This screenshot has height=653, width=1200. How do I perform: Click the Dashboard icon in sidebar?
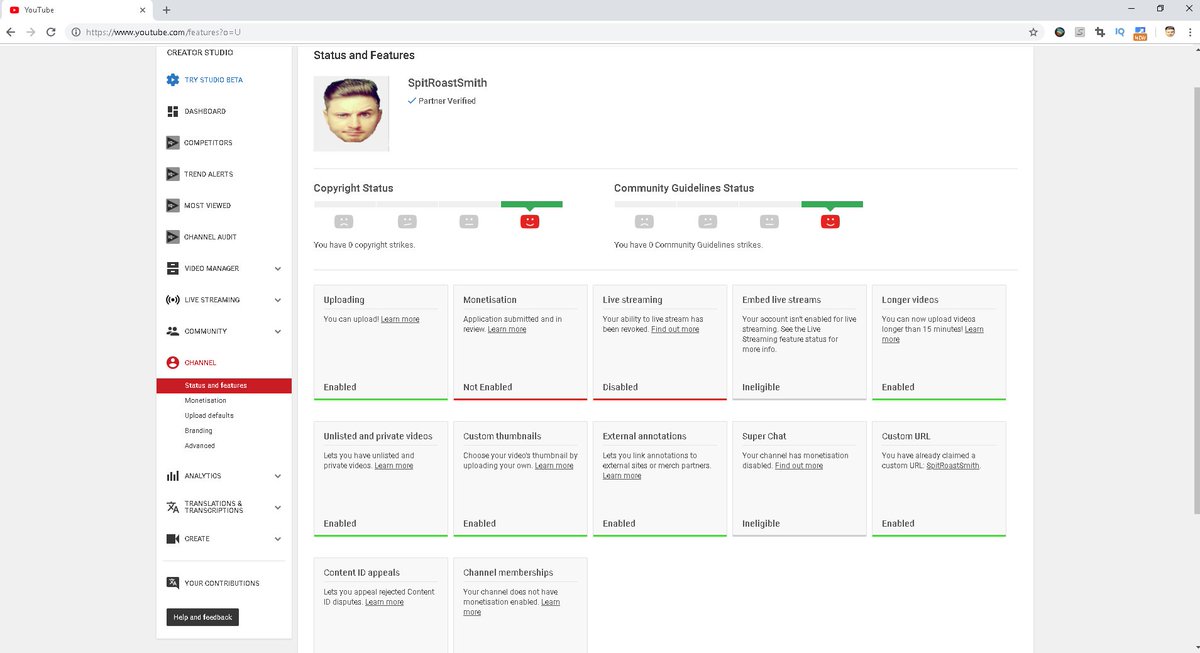[173, 111]
